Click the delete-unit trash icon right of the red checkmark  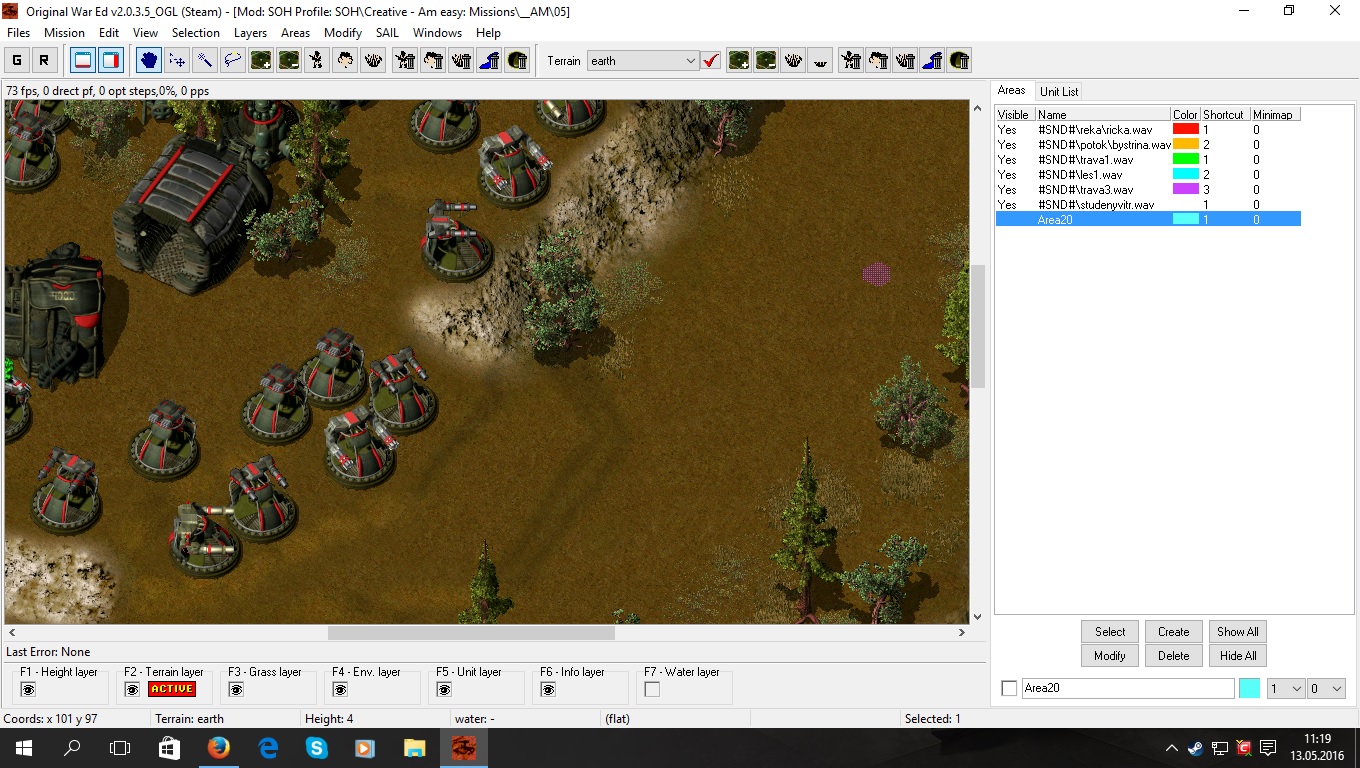(x=851, y=60)
